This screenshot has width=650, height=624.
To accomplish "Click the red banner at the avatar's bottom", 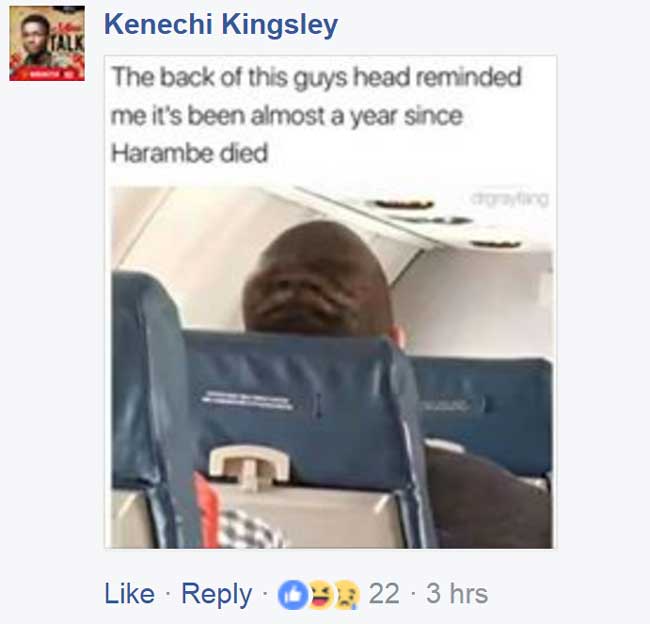I will (x=47, y=75).
